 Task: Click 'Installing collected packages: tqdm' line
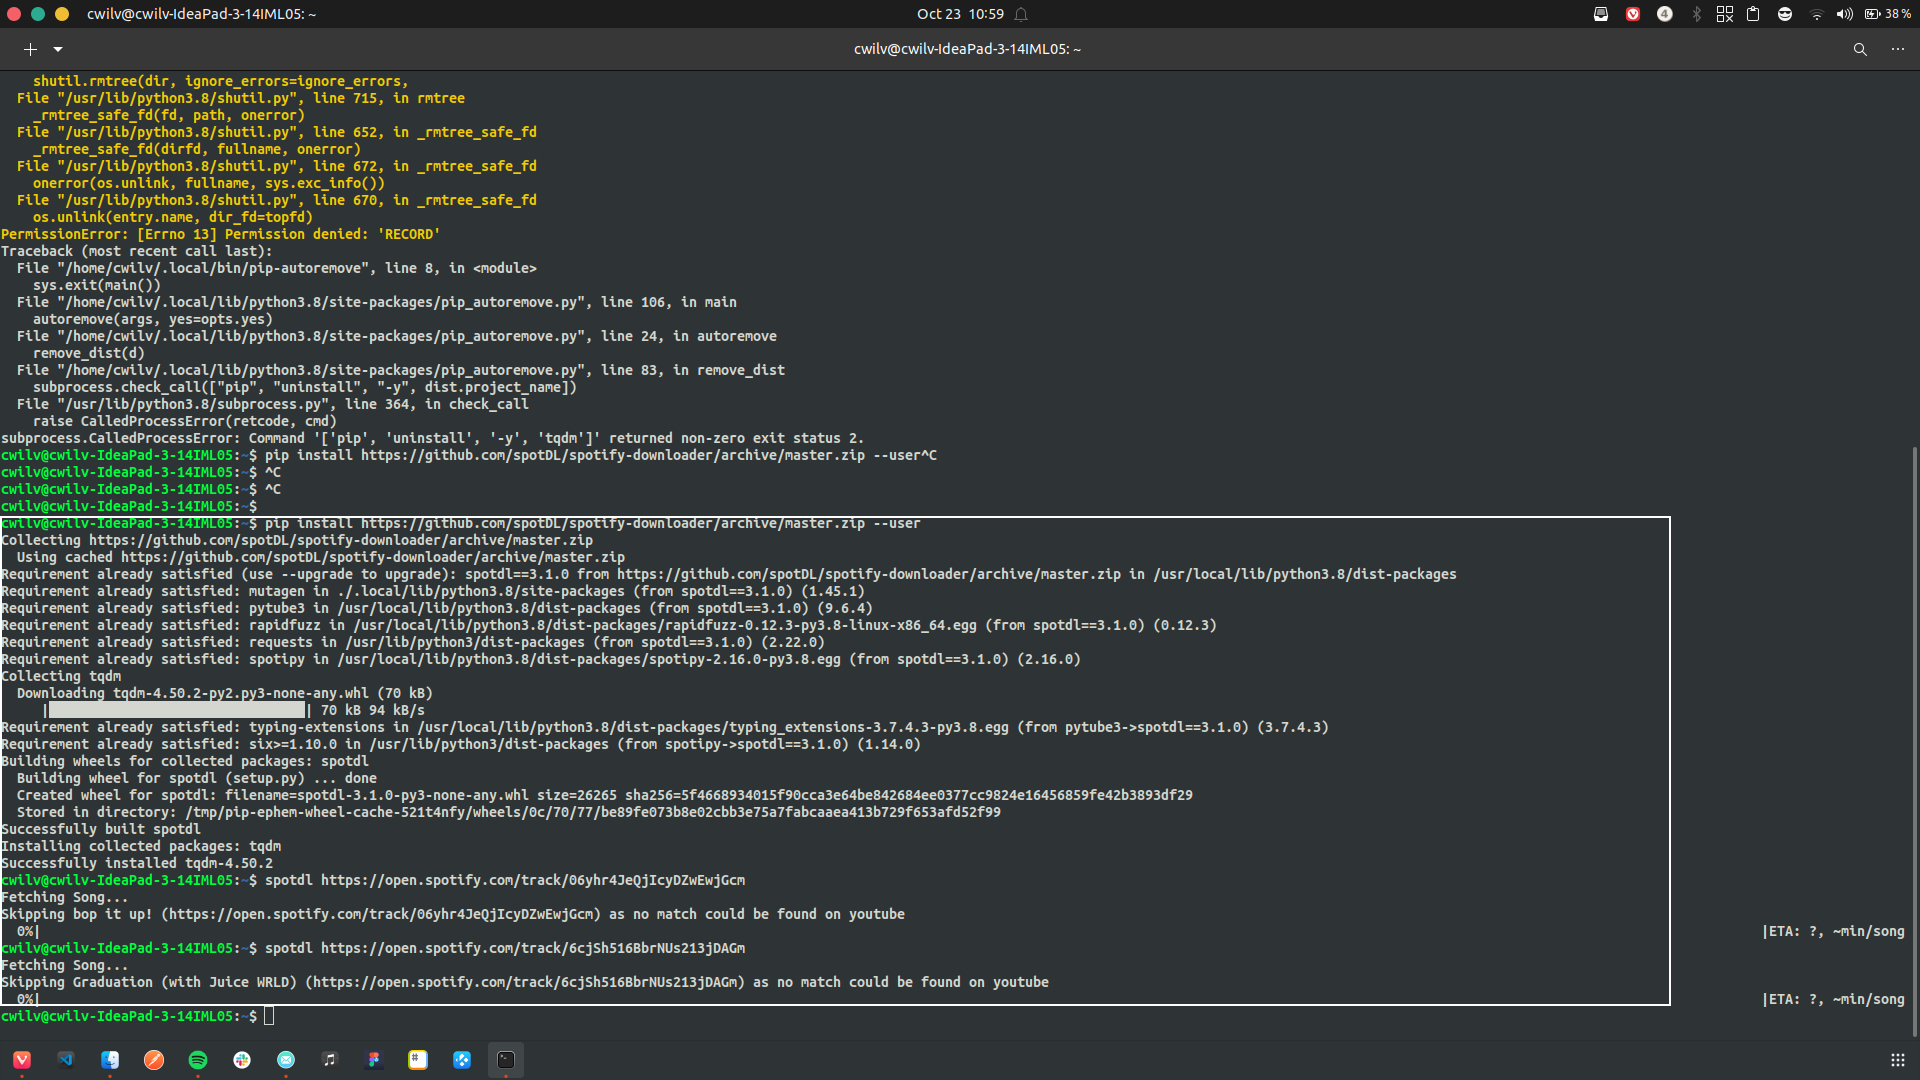click(141, 846)
